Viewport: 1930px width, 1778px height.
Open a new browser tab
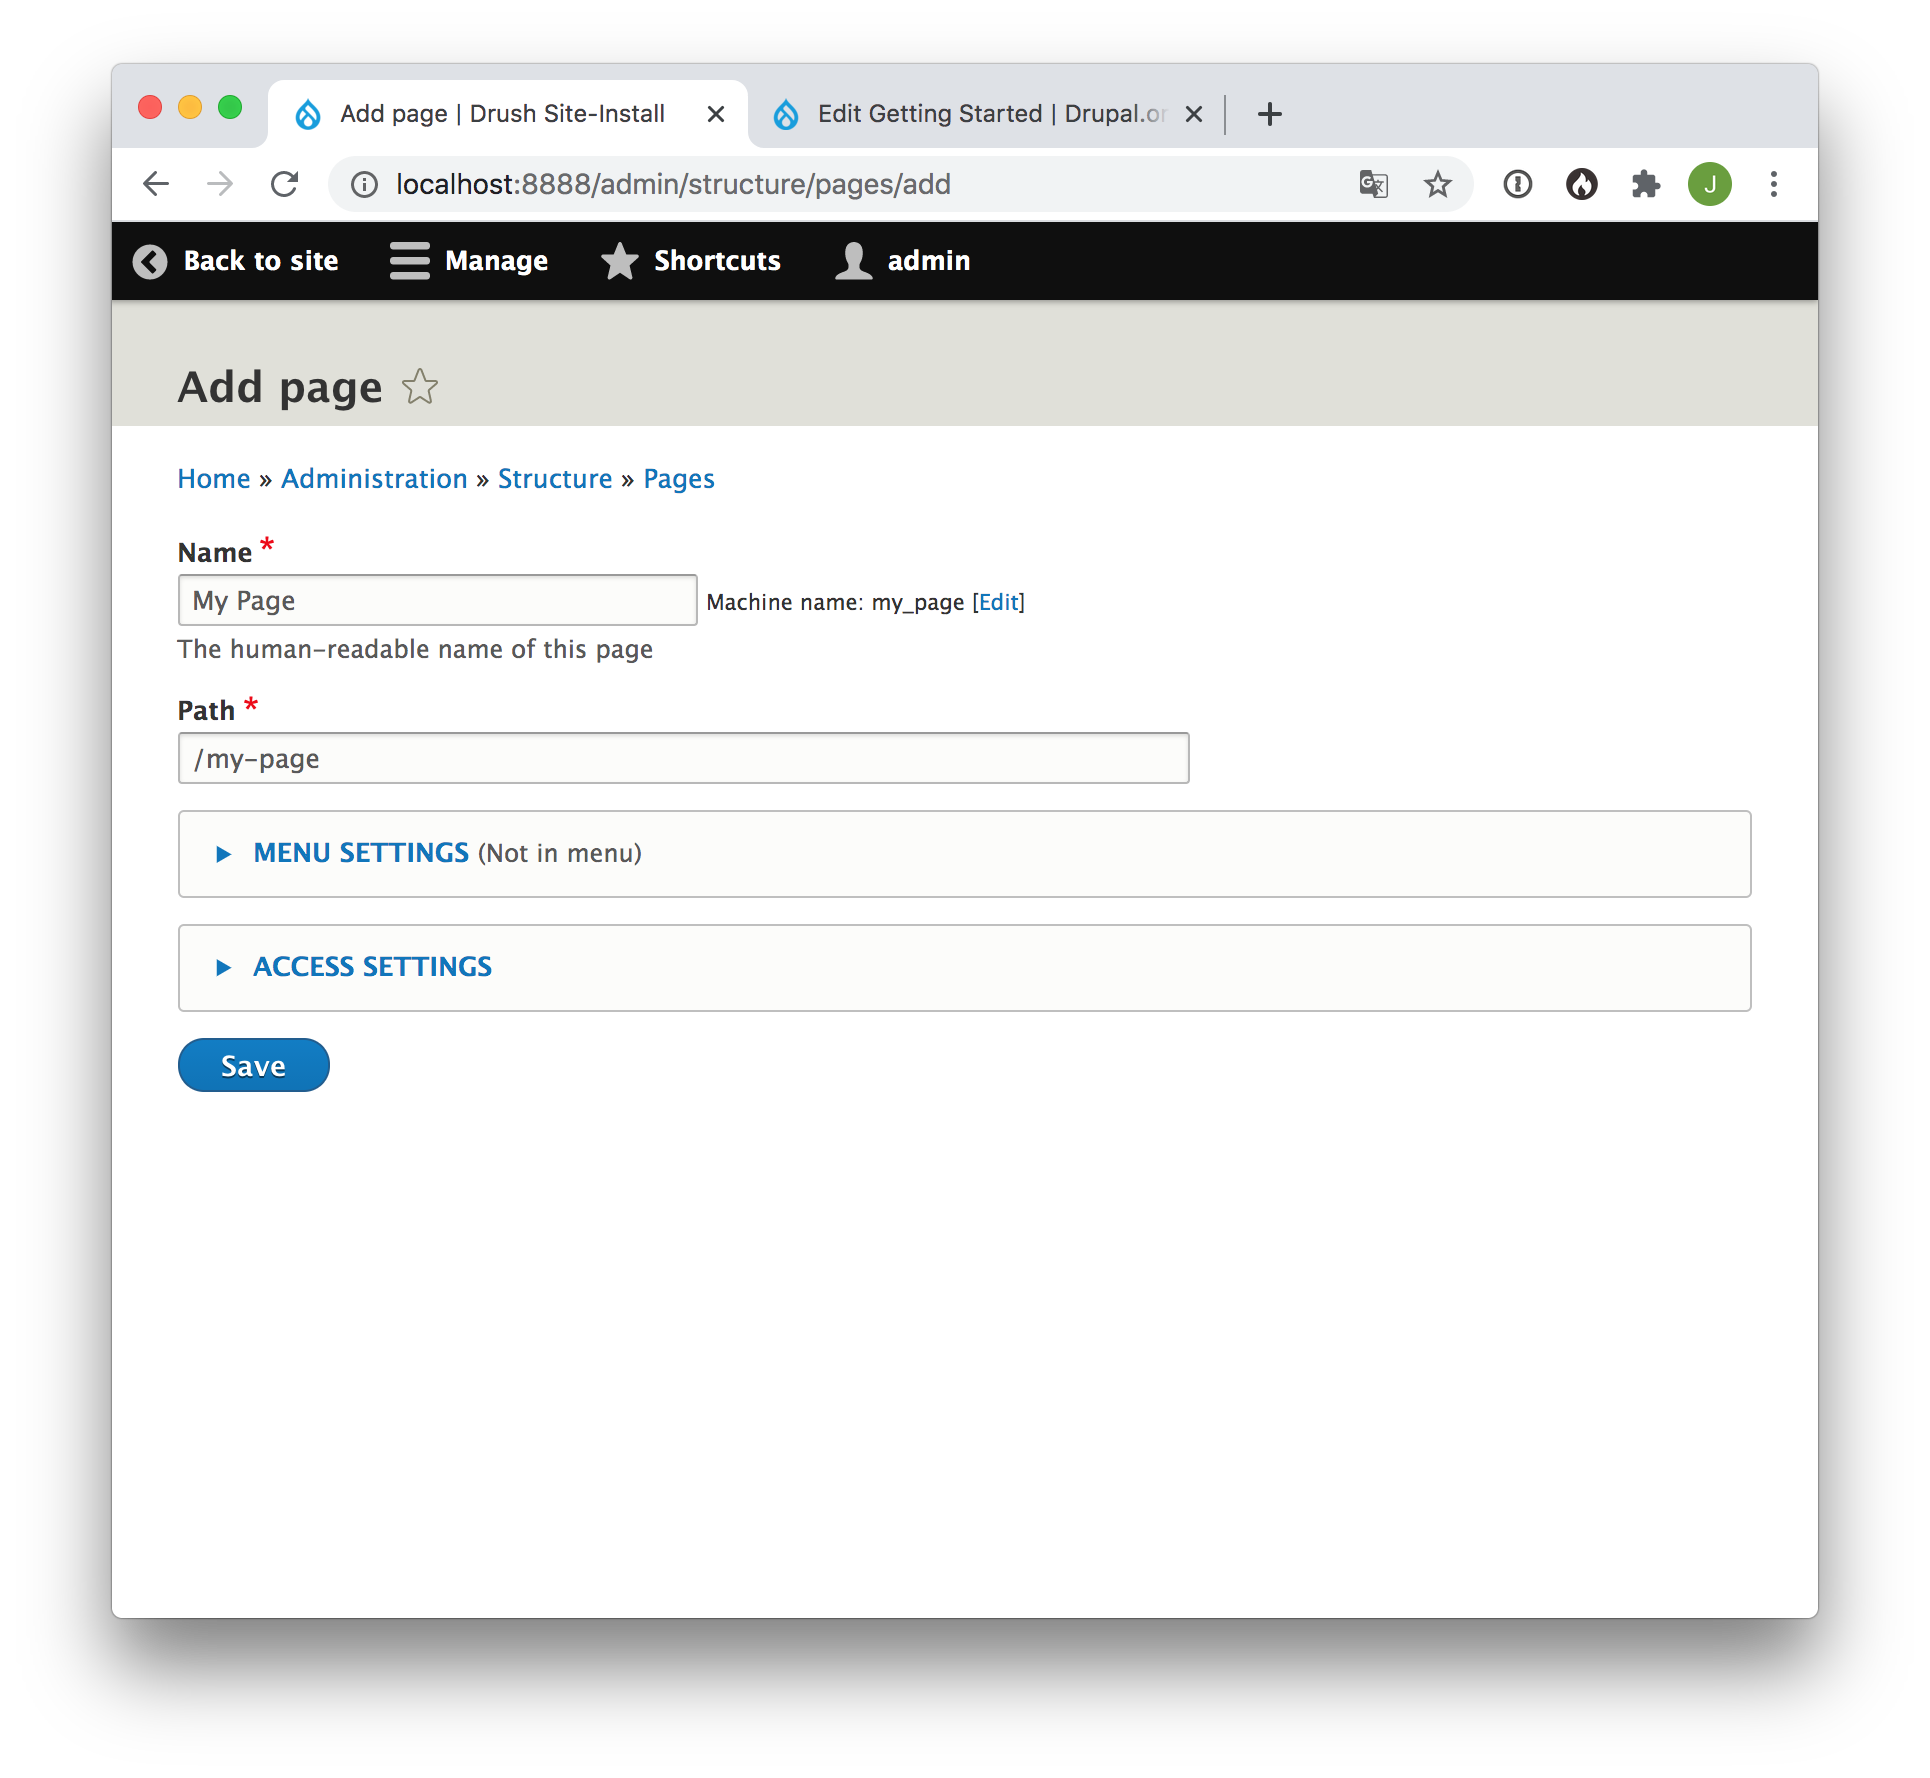(x=1269, y=113)
